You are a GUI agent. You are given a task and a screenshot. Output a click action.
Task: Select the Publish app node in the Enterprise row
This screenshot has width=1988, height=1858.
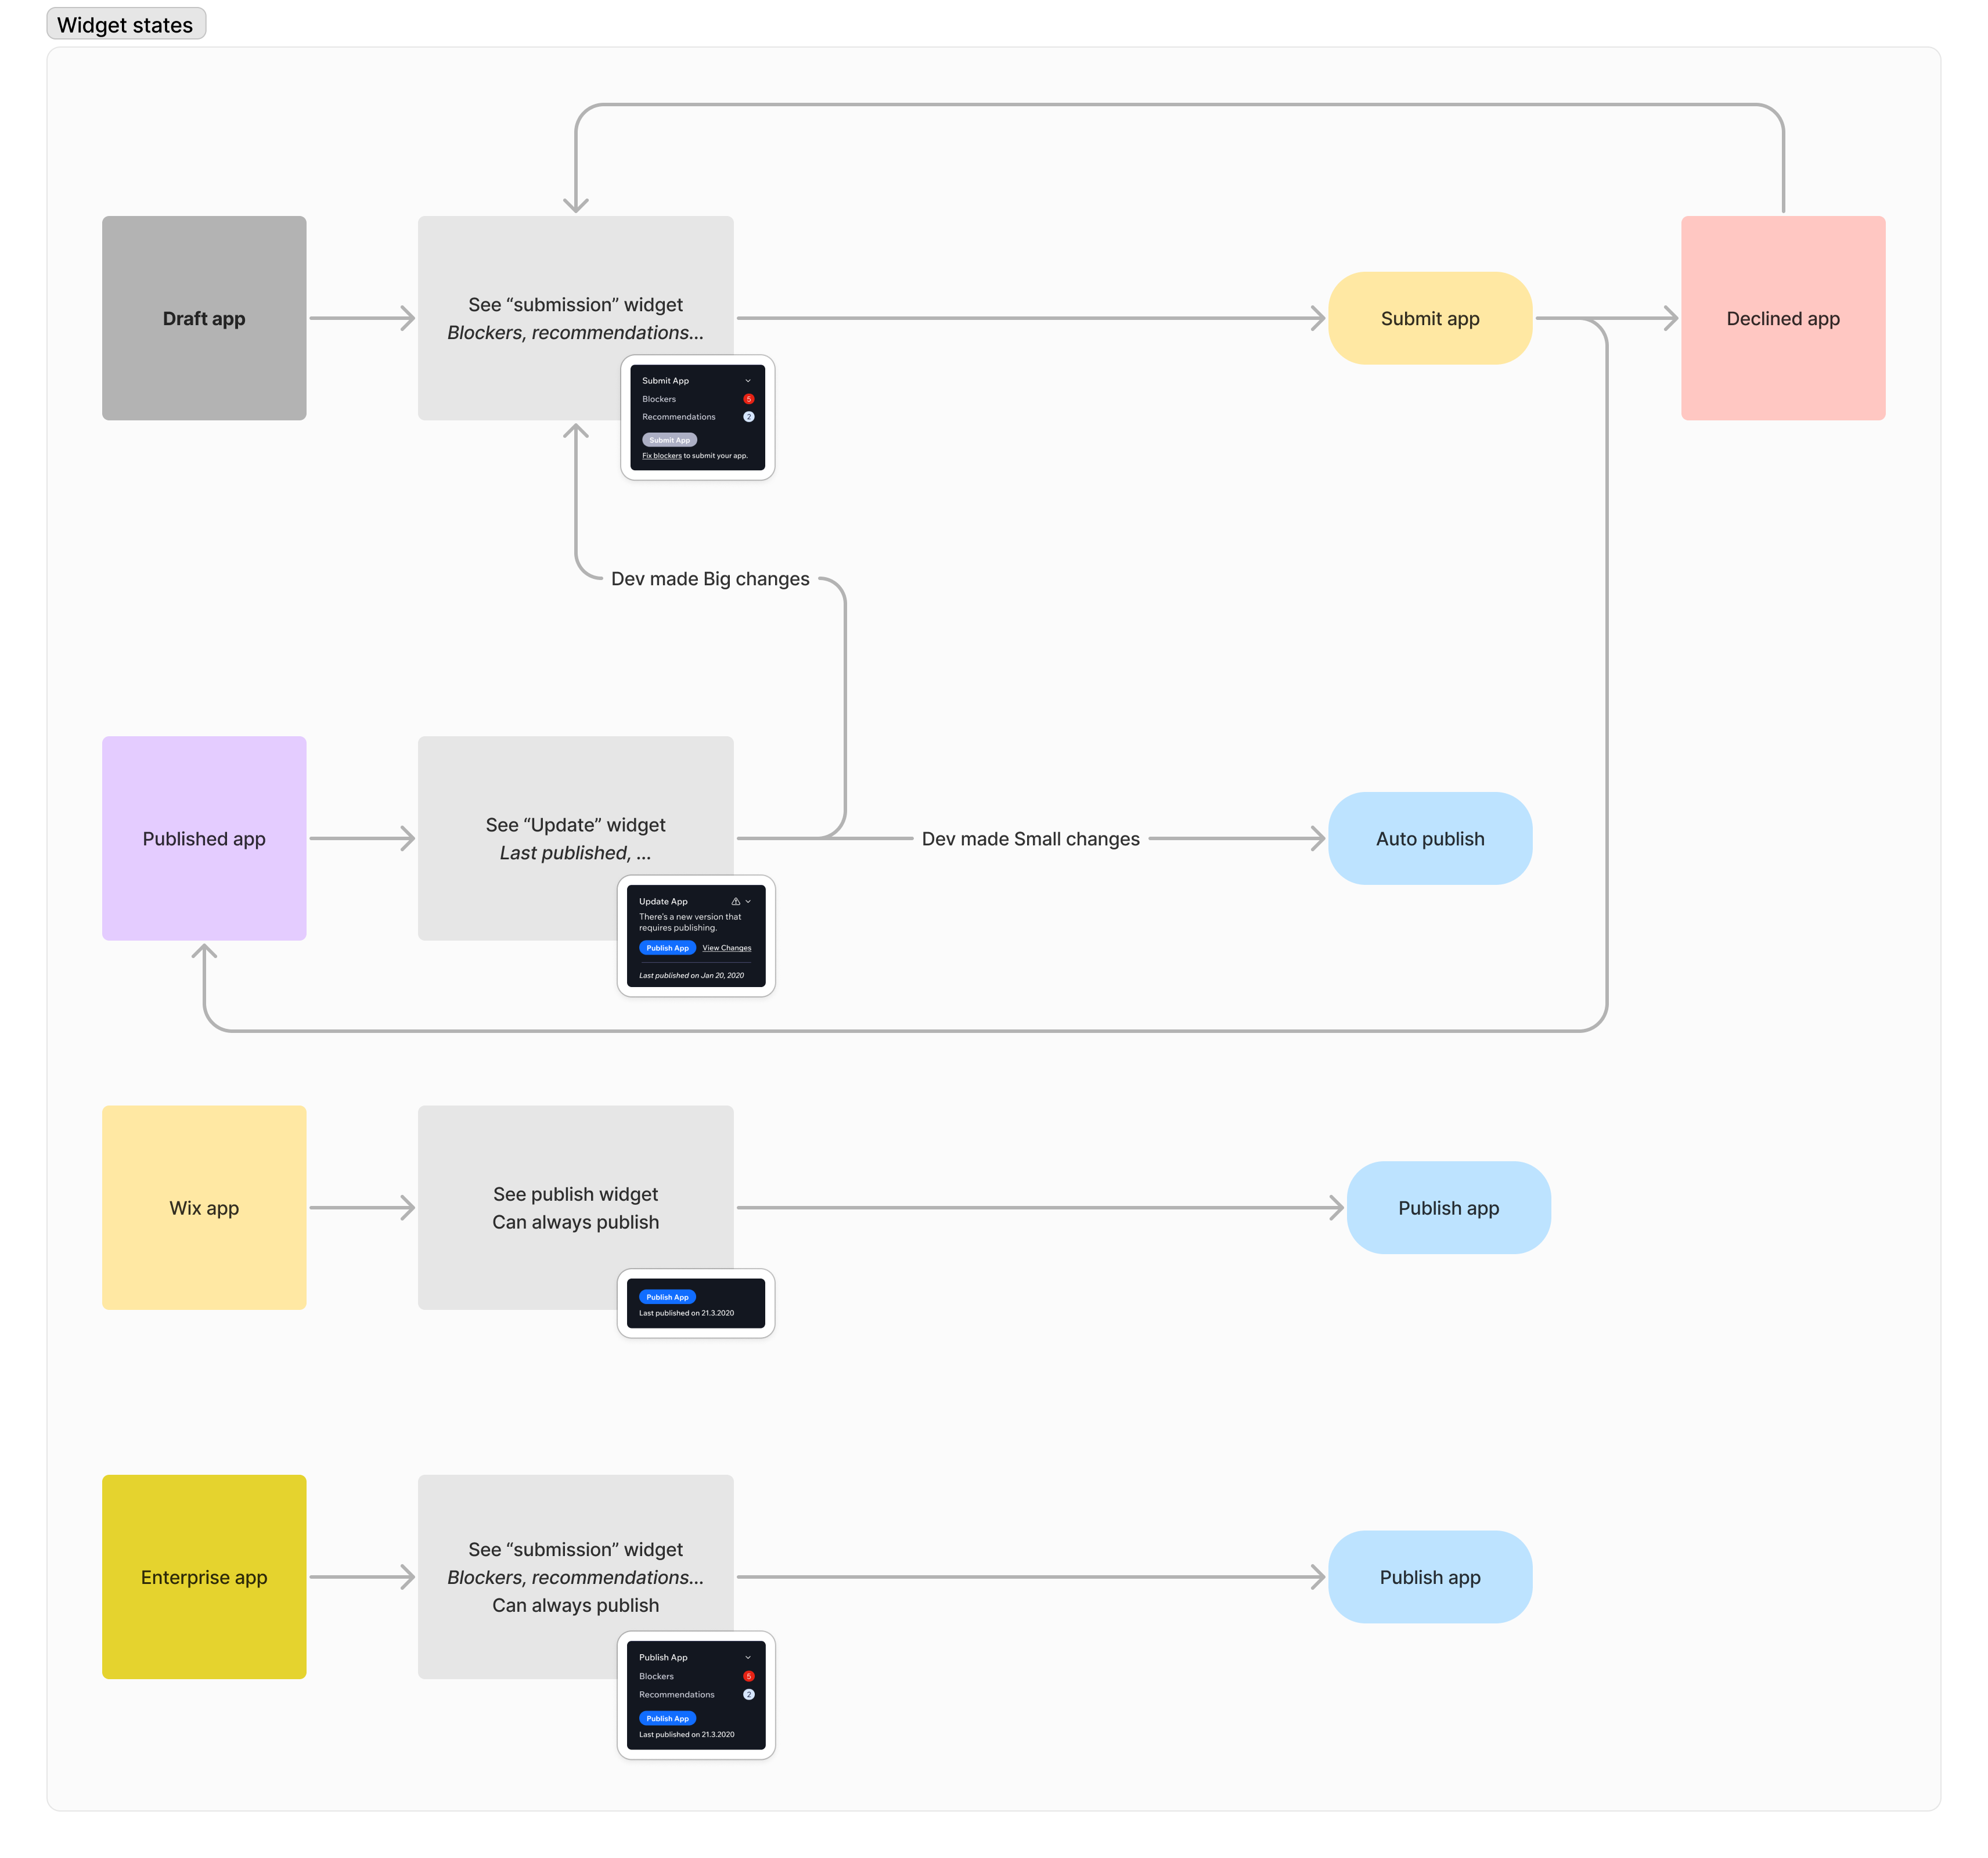pyautogui.click(x=1430, y=1576)
